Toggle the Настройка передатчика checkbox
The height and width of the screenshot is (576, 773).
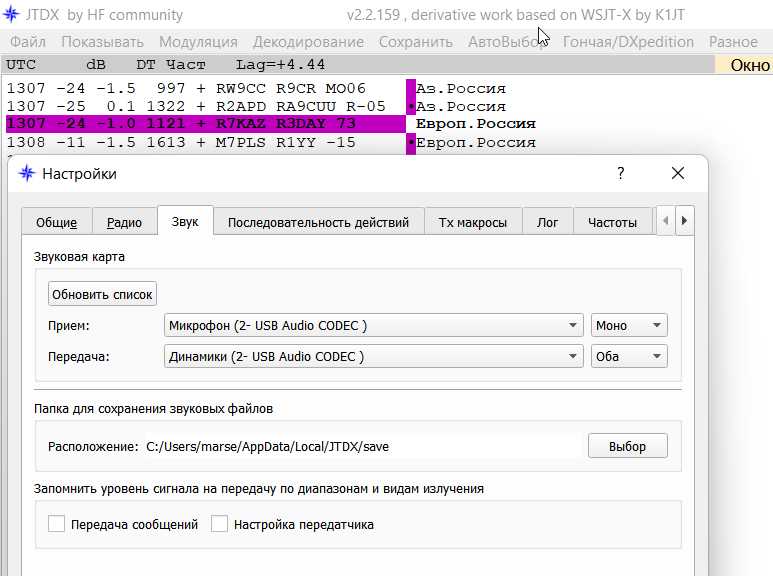click(x=220, y=524)
